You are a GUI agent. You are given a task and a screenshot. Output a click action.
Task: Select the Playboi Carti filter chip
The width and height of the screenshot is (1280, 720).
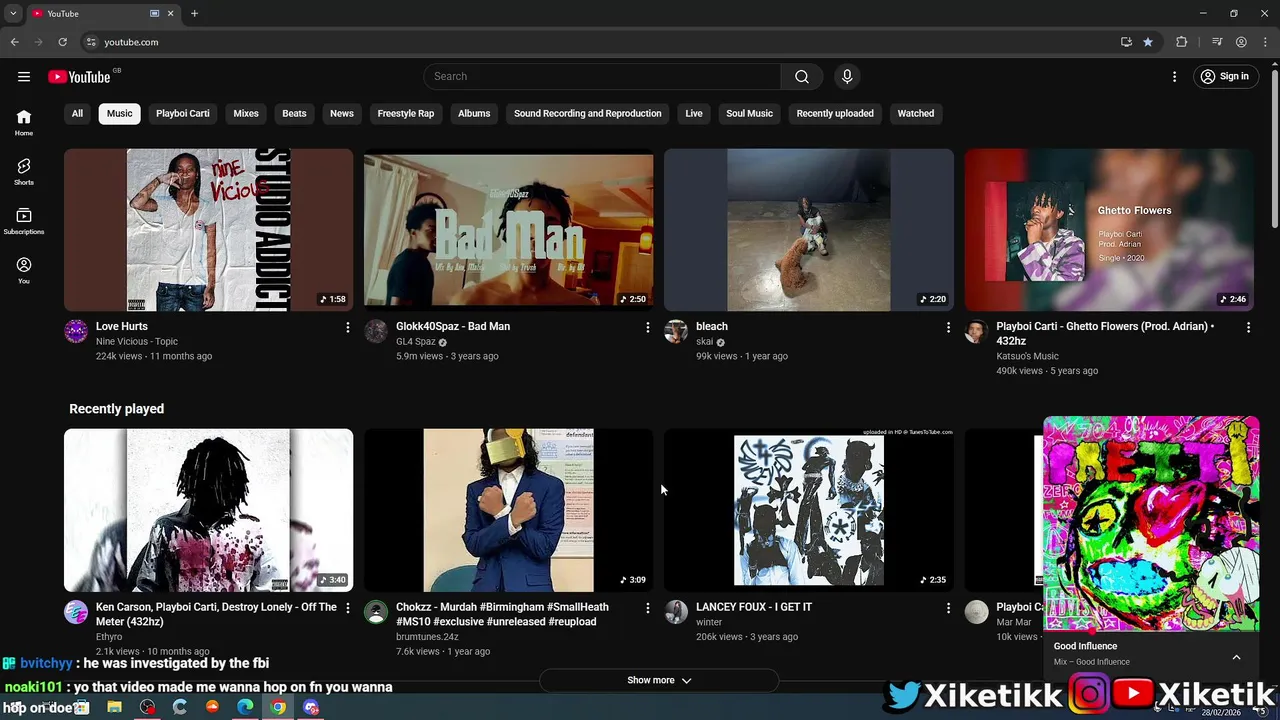[x=183, y=114]
